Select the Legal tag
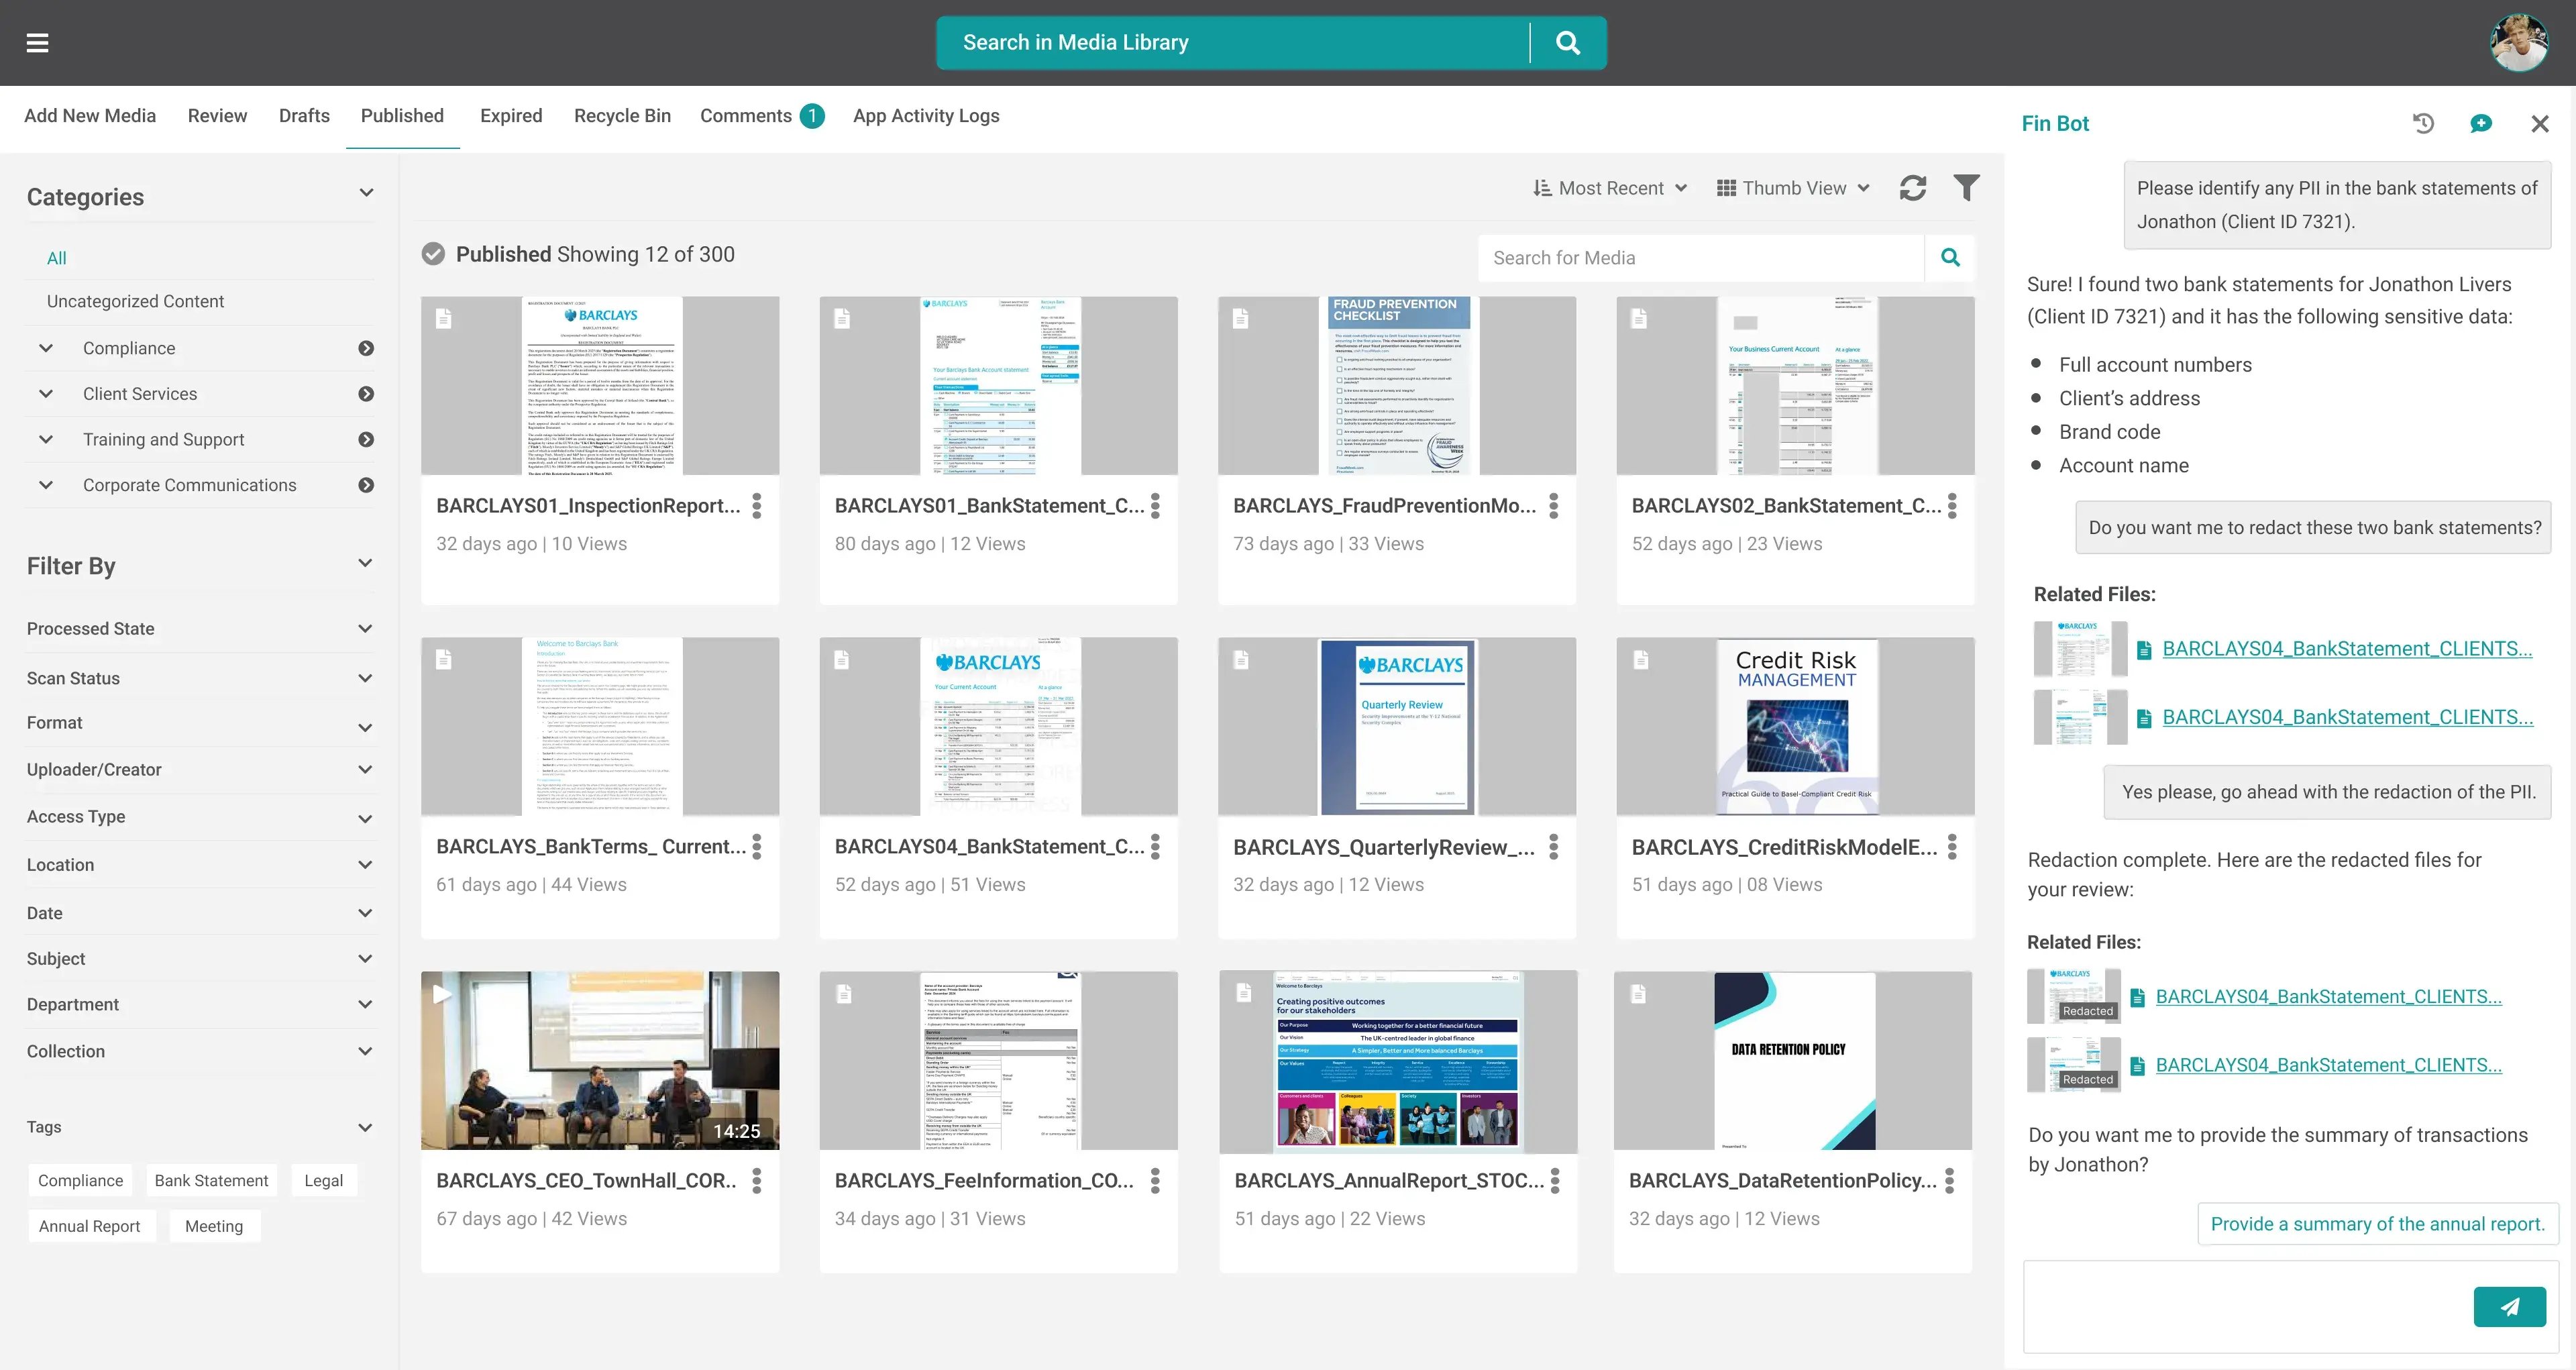The width and height of the screenshot is (2576, 1370). click(323, 1181)
